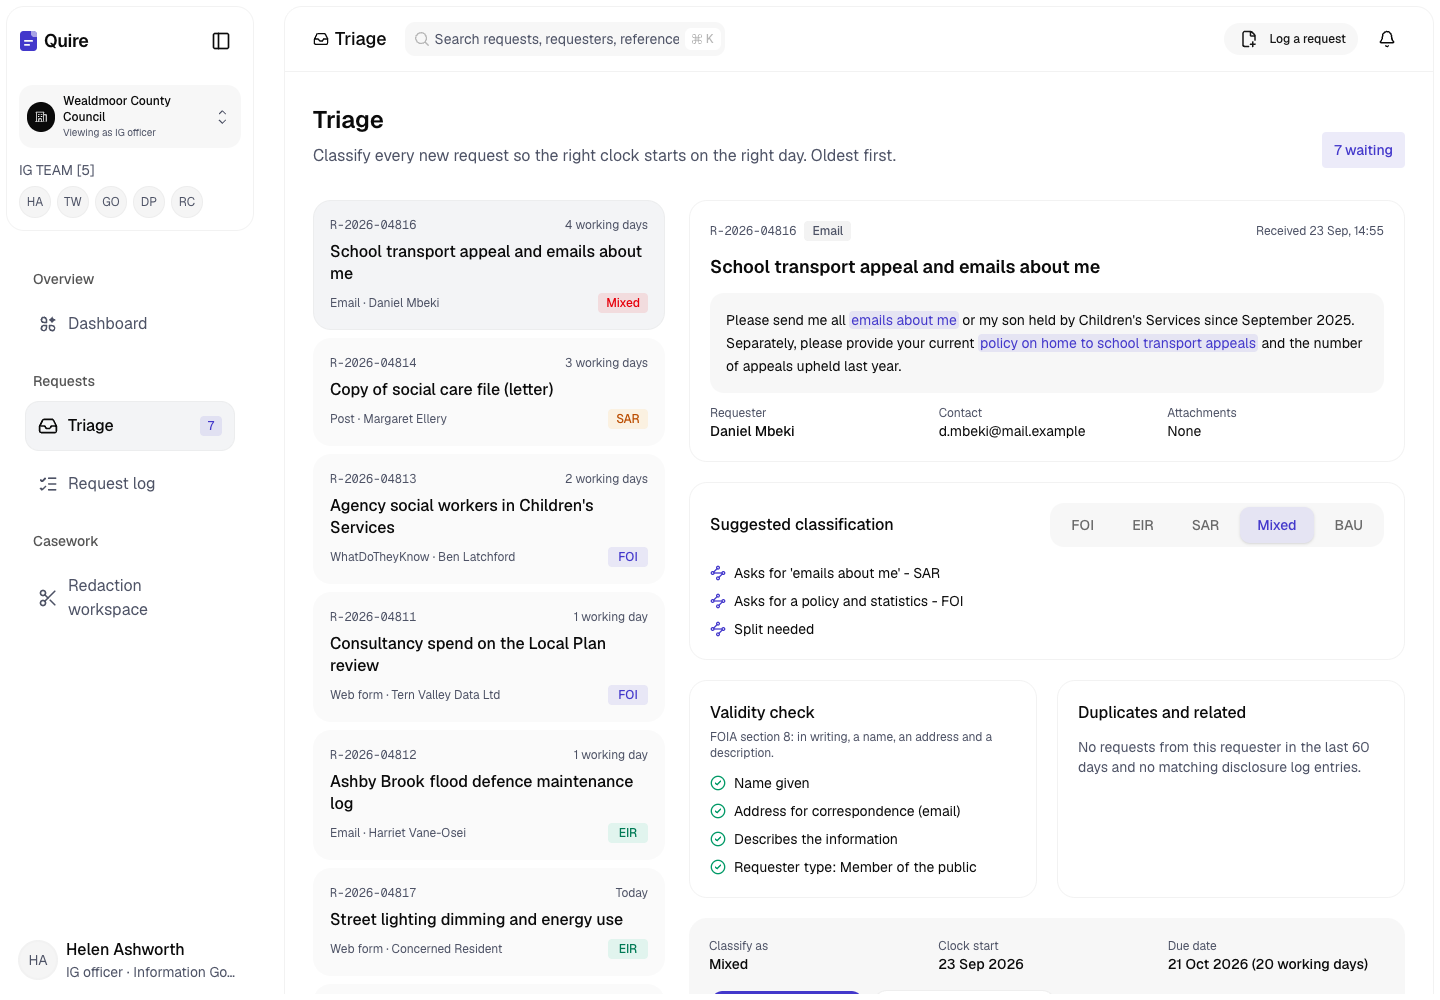Click the Wealdmoor council building icon

[41, 117]
